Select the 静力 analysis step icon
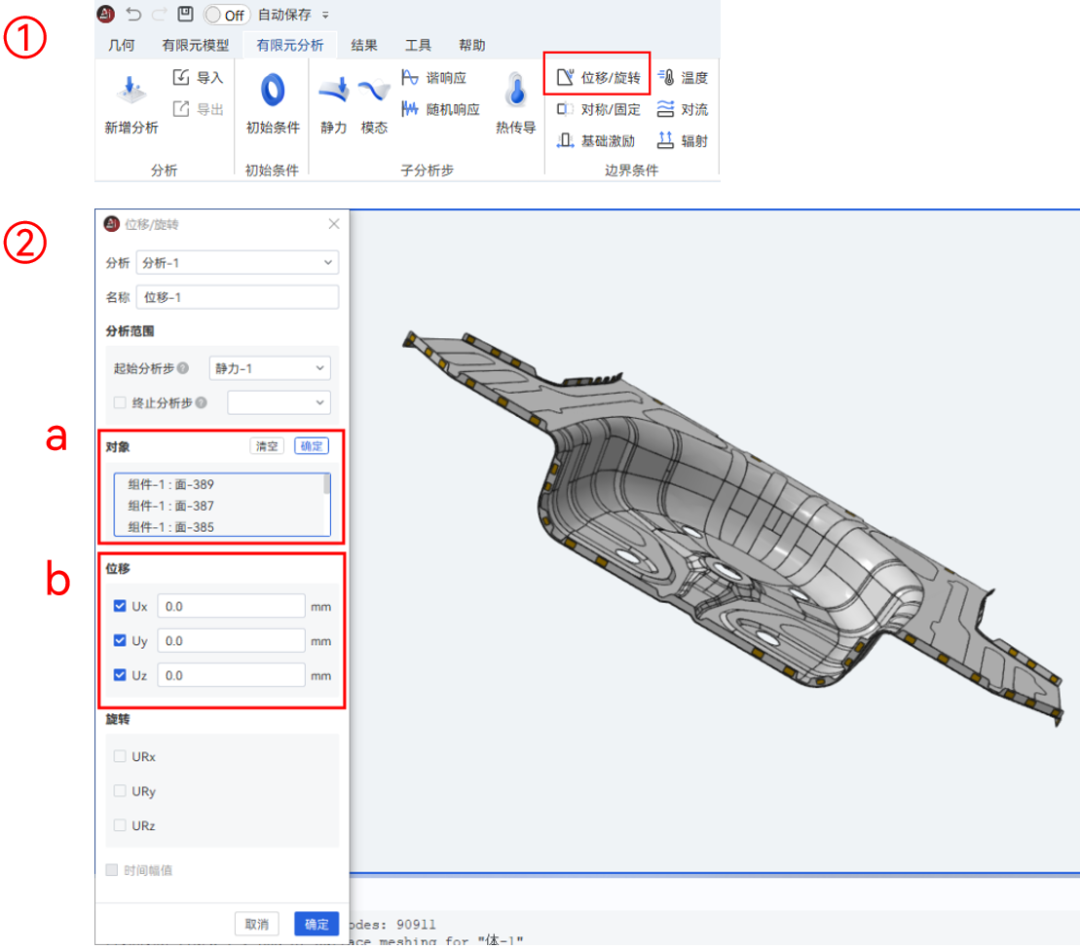This screenshot has width=1080, height=949. click(x=333, y=100)
